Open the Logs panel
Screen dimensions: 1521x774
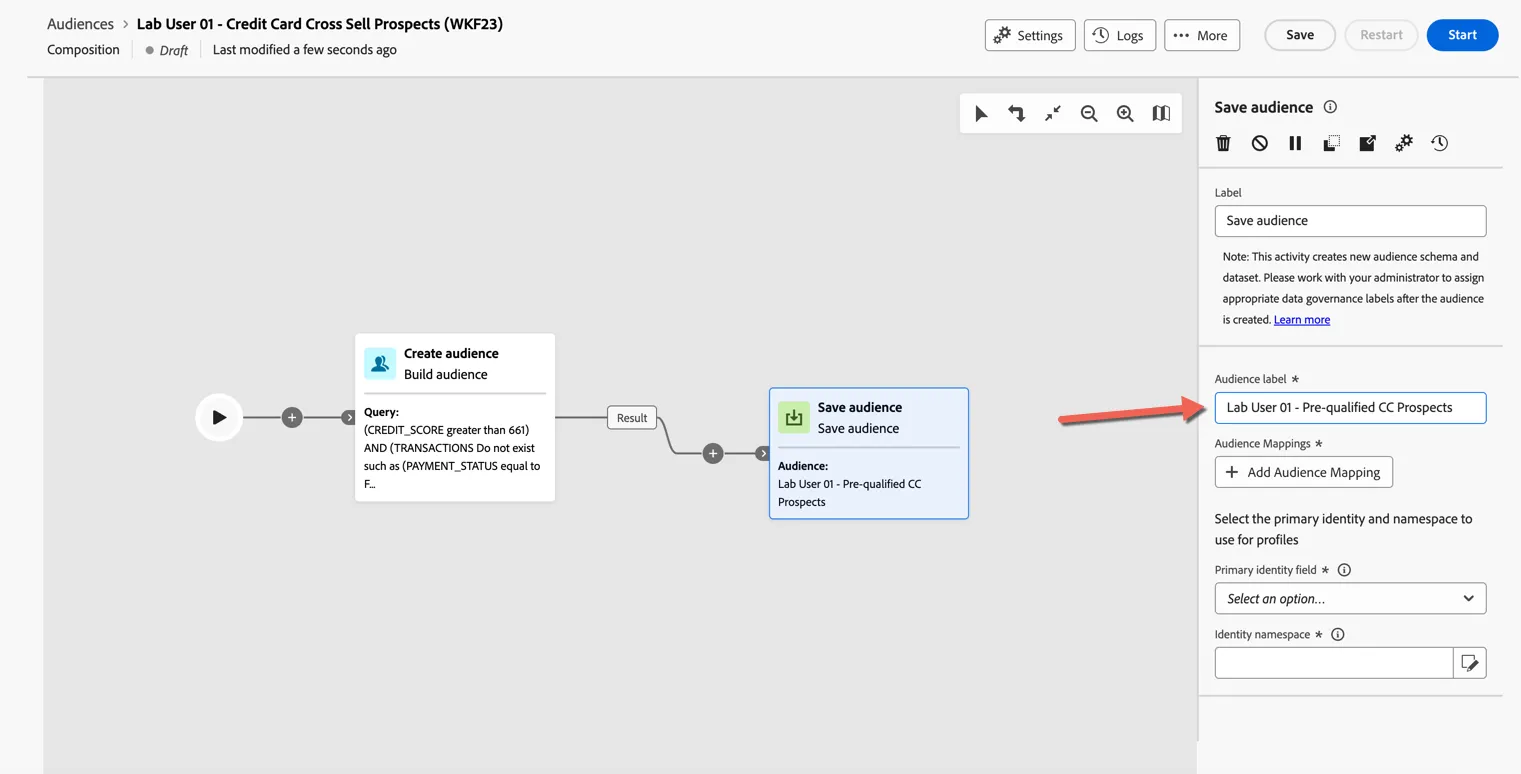pyautogui.click(x=1119, y=35)
